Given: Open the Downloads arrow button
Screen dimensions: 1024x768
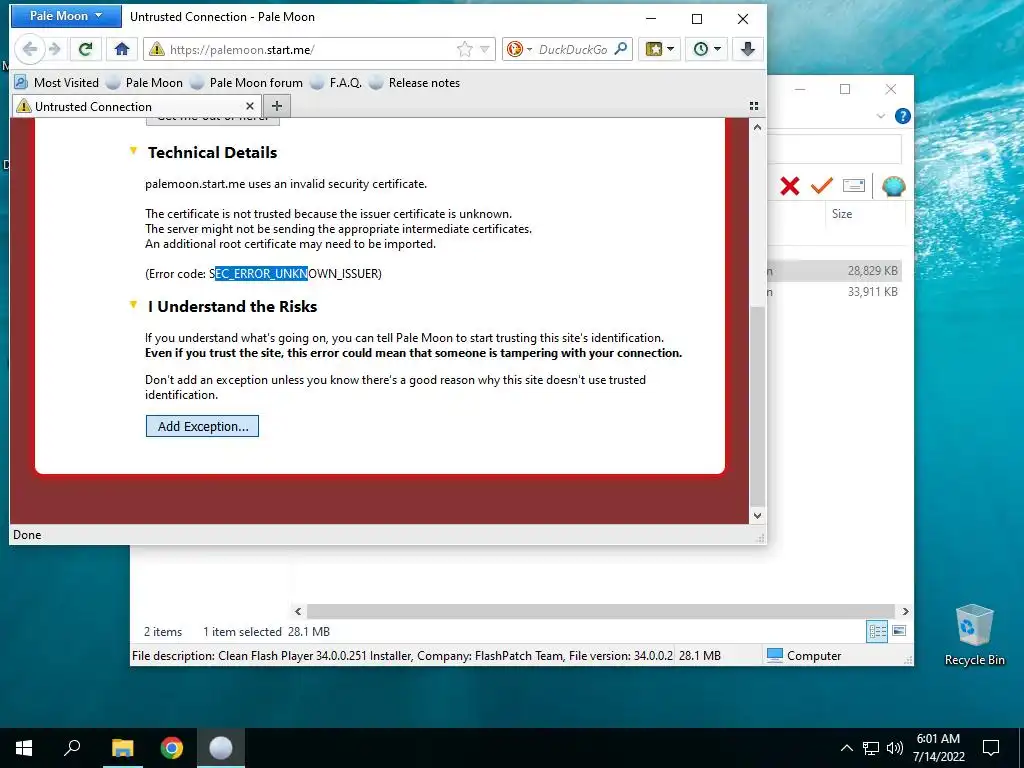Looking at the screenshot, I should pos(748,49).
